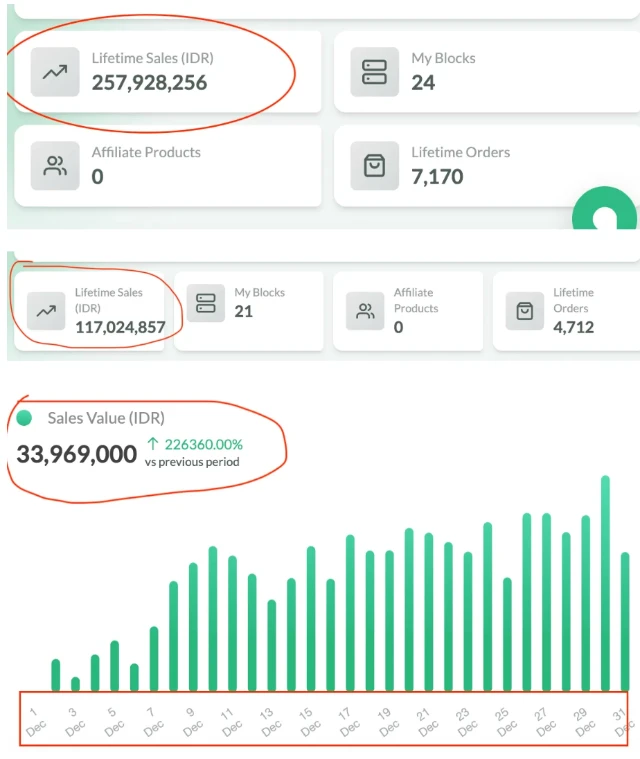
Task: Click the trending arrow icon beside 257,928,256
Action: (55, 72)
